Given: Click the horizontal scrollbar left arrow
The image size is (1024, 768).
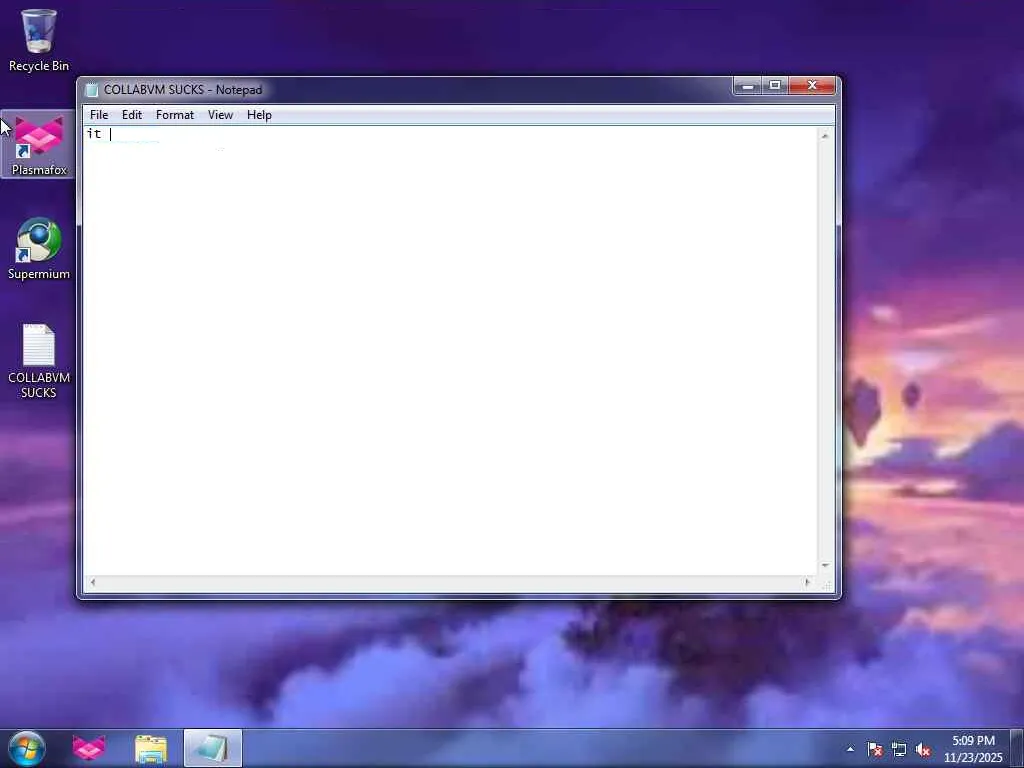Looking at the screenshot, I should pyautogui.click(x=93, y=582).
